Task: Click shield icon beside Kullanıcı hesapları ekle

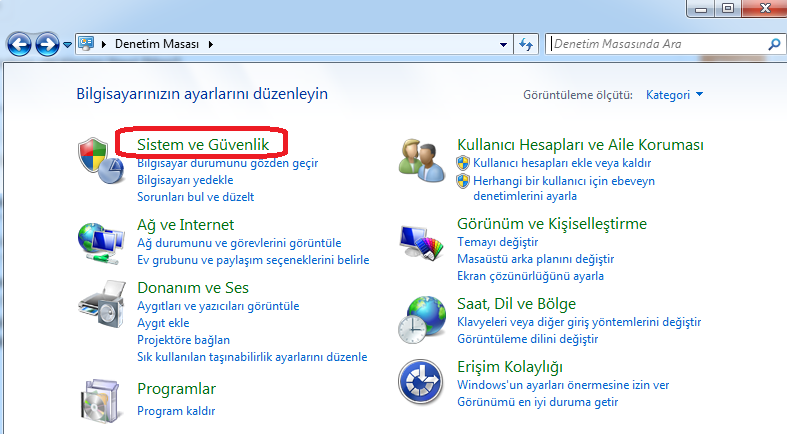Action: 463,163
